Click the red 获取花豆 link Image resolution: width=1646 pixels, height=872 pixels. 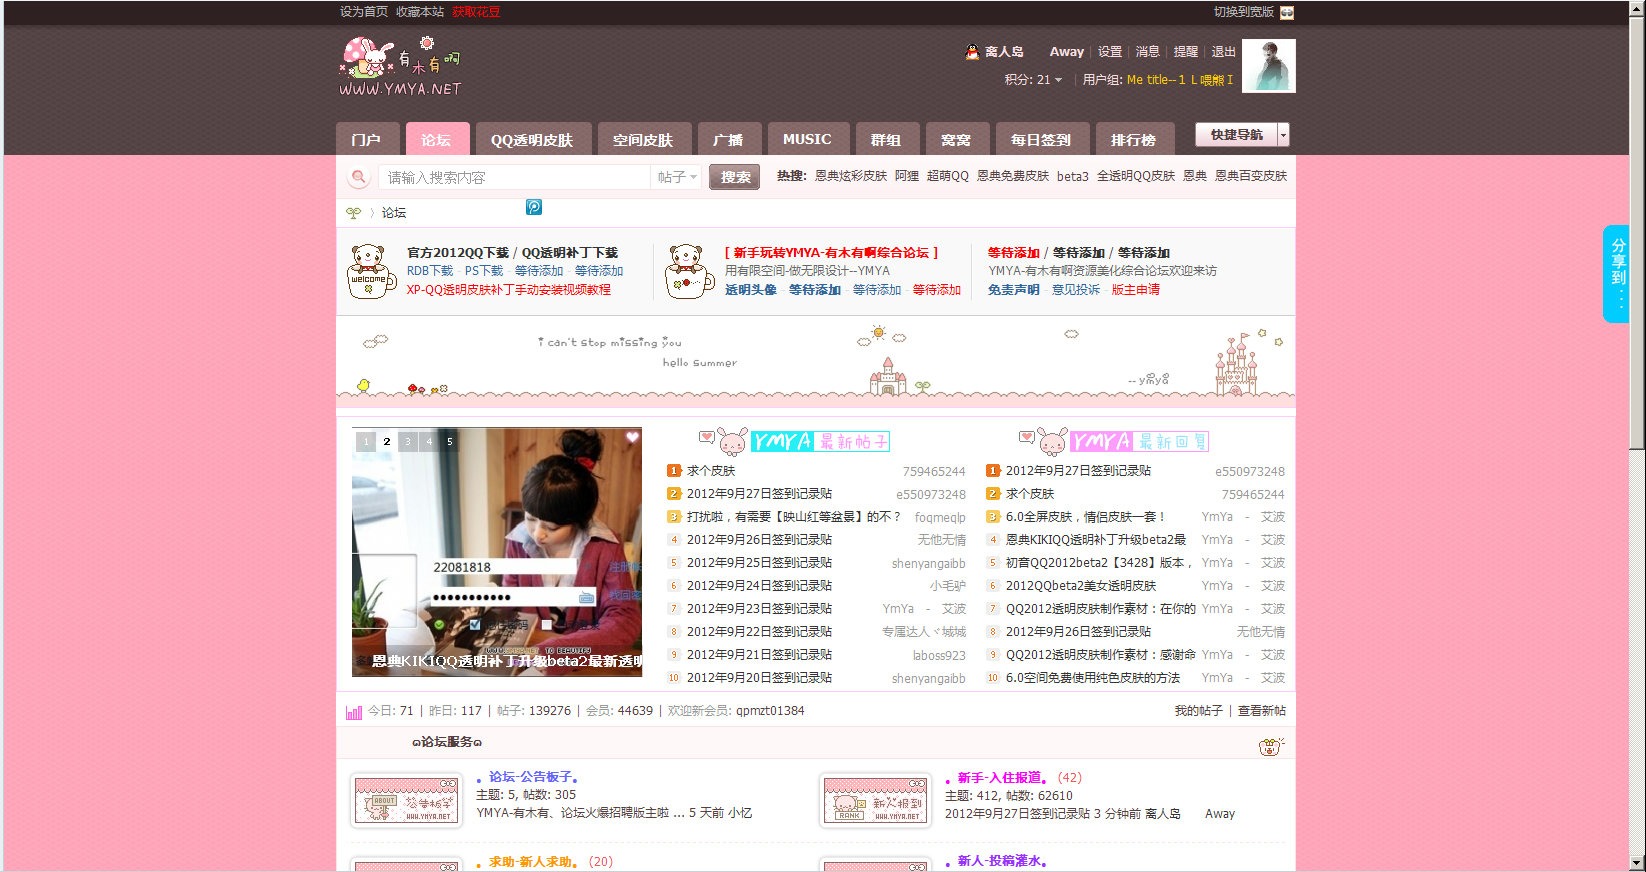476,12
